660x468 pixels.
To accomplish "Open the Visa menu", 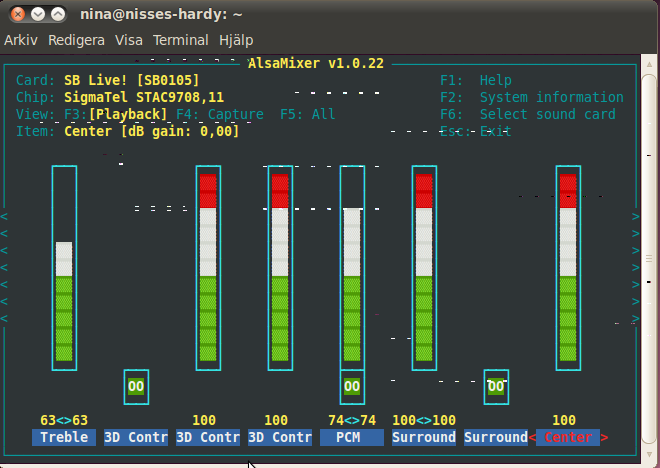I will tap(128, 40).
